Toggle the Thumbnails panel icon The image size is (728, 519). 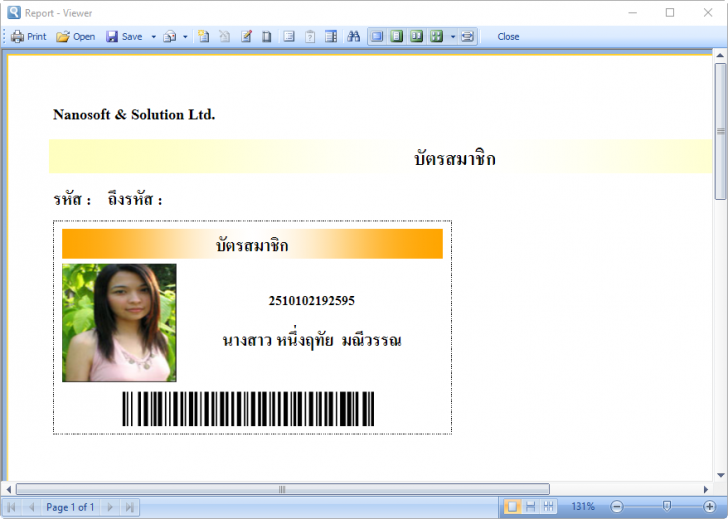click(331, 36)
